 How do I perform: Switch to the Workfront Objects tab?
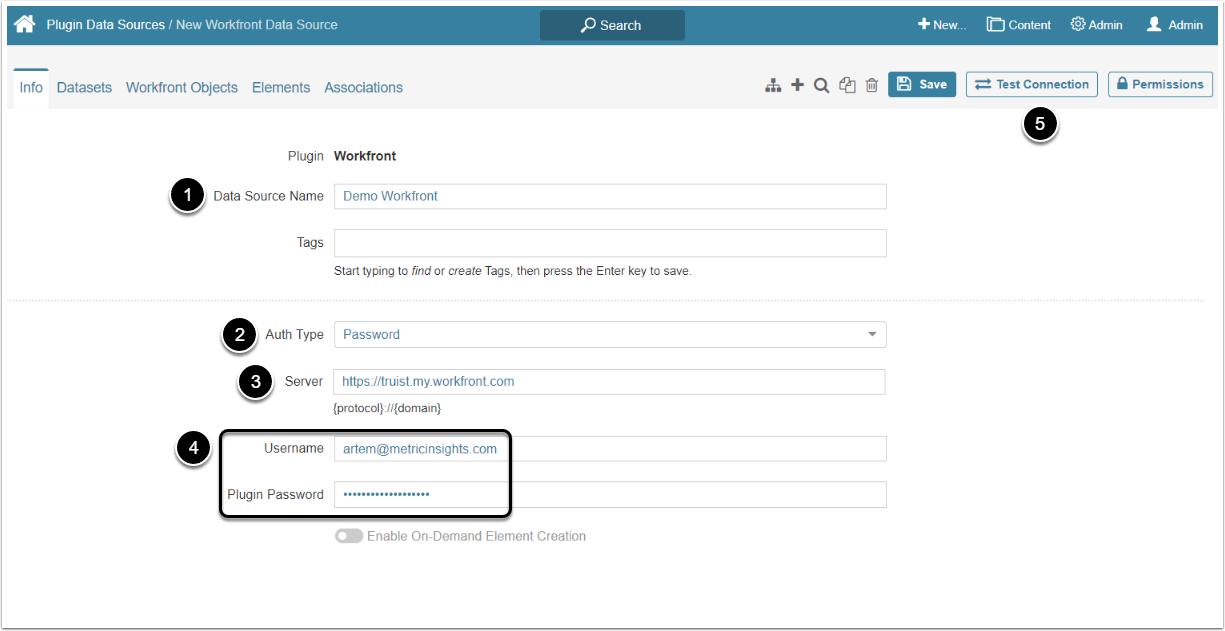coord(182,88)
